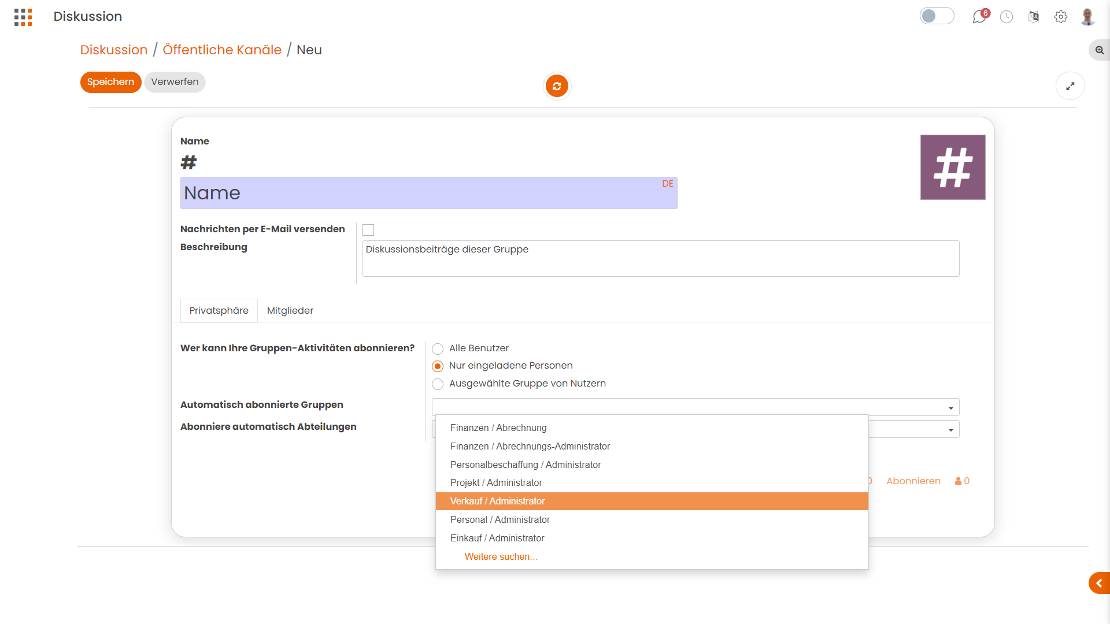
Task: Select Nur eingeladene Personen option
Action: [437, 366]
